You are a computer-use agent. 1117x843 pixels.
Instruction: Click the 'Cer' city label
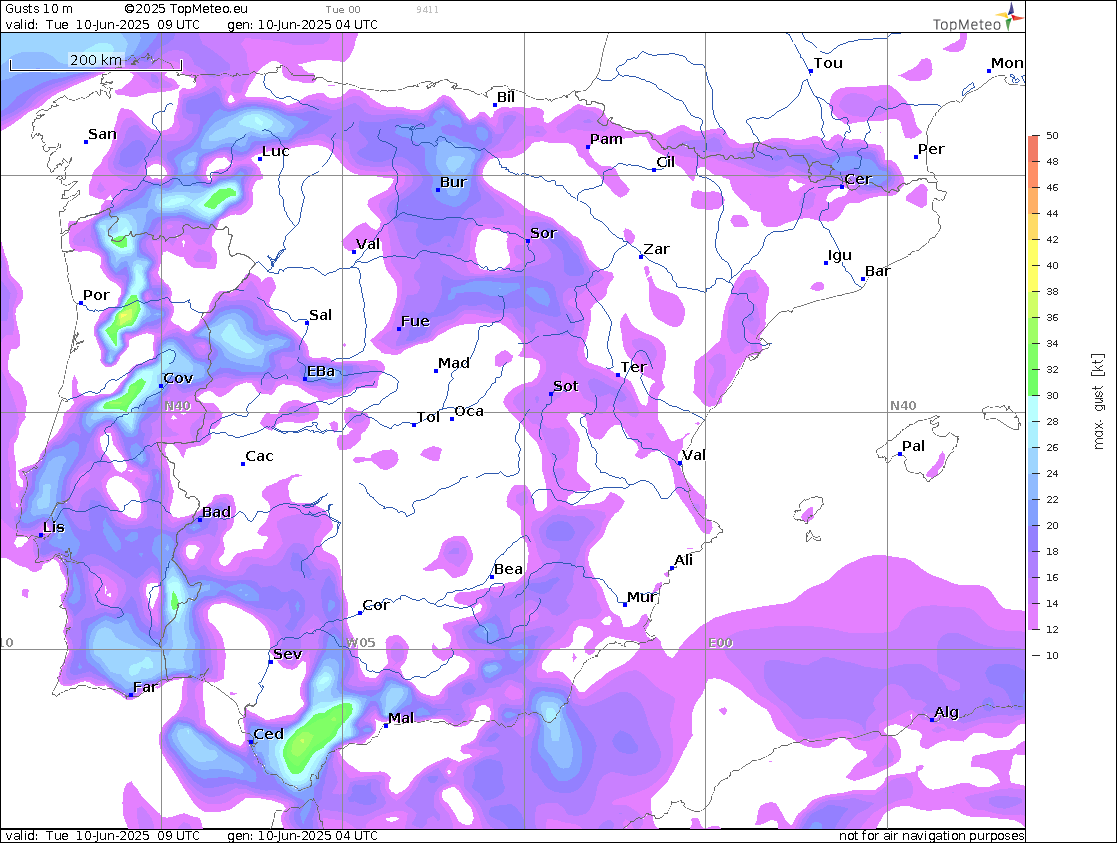(858, 180)
